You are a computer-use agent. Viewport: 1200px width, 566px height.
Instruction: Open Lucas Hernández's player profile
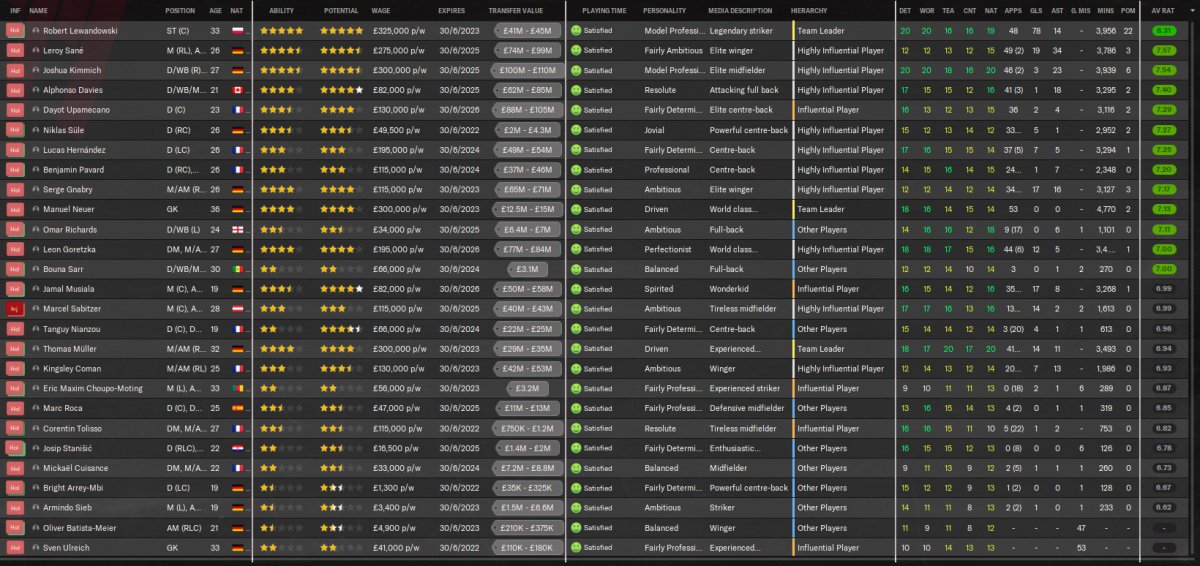(x=74, y=150)
